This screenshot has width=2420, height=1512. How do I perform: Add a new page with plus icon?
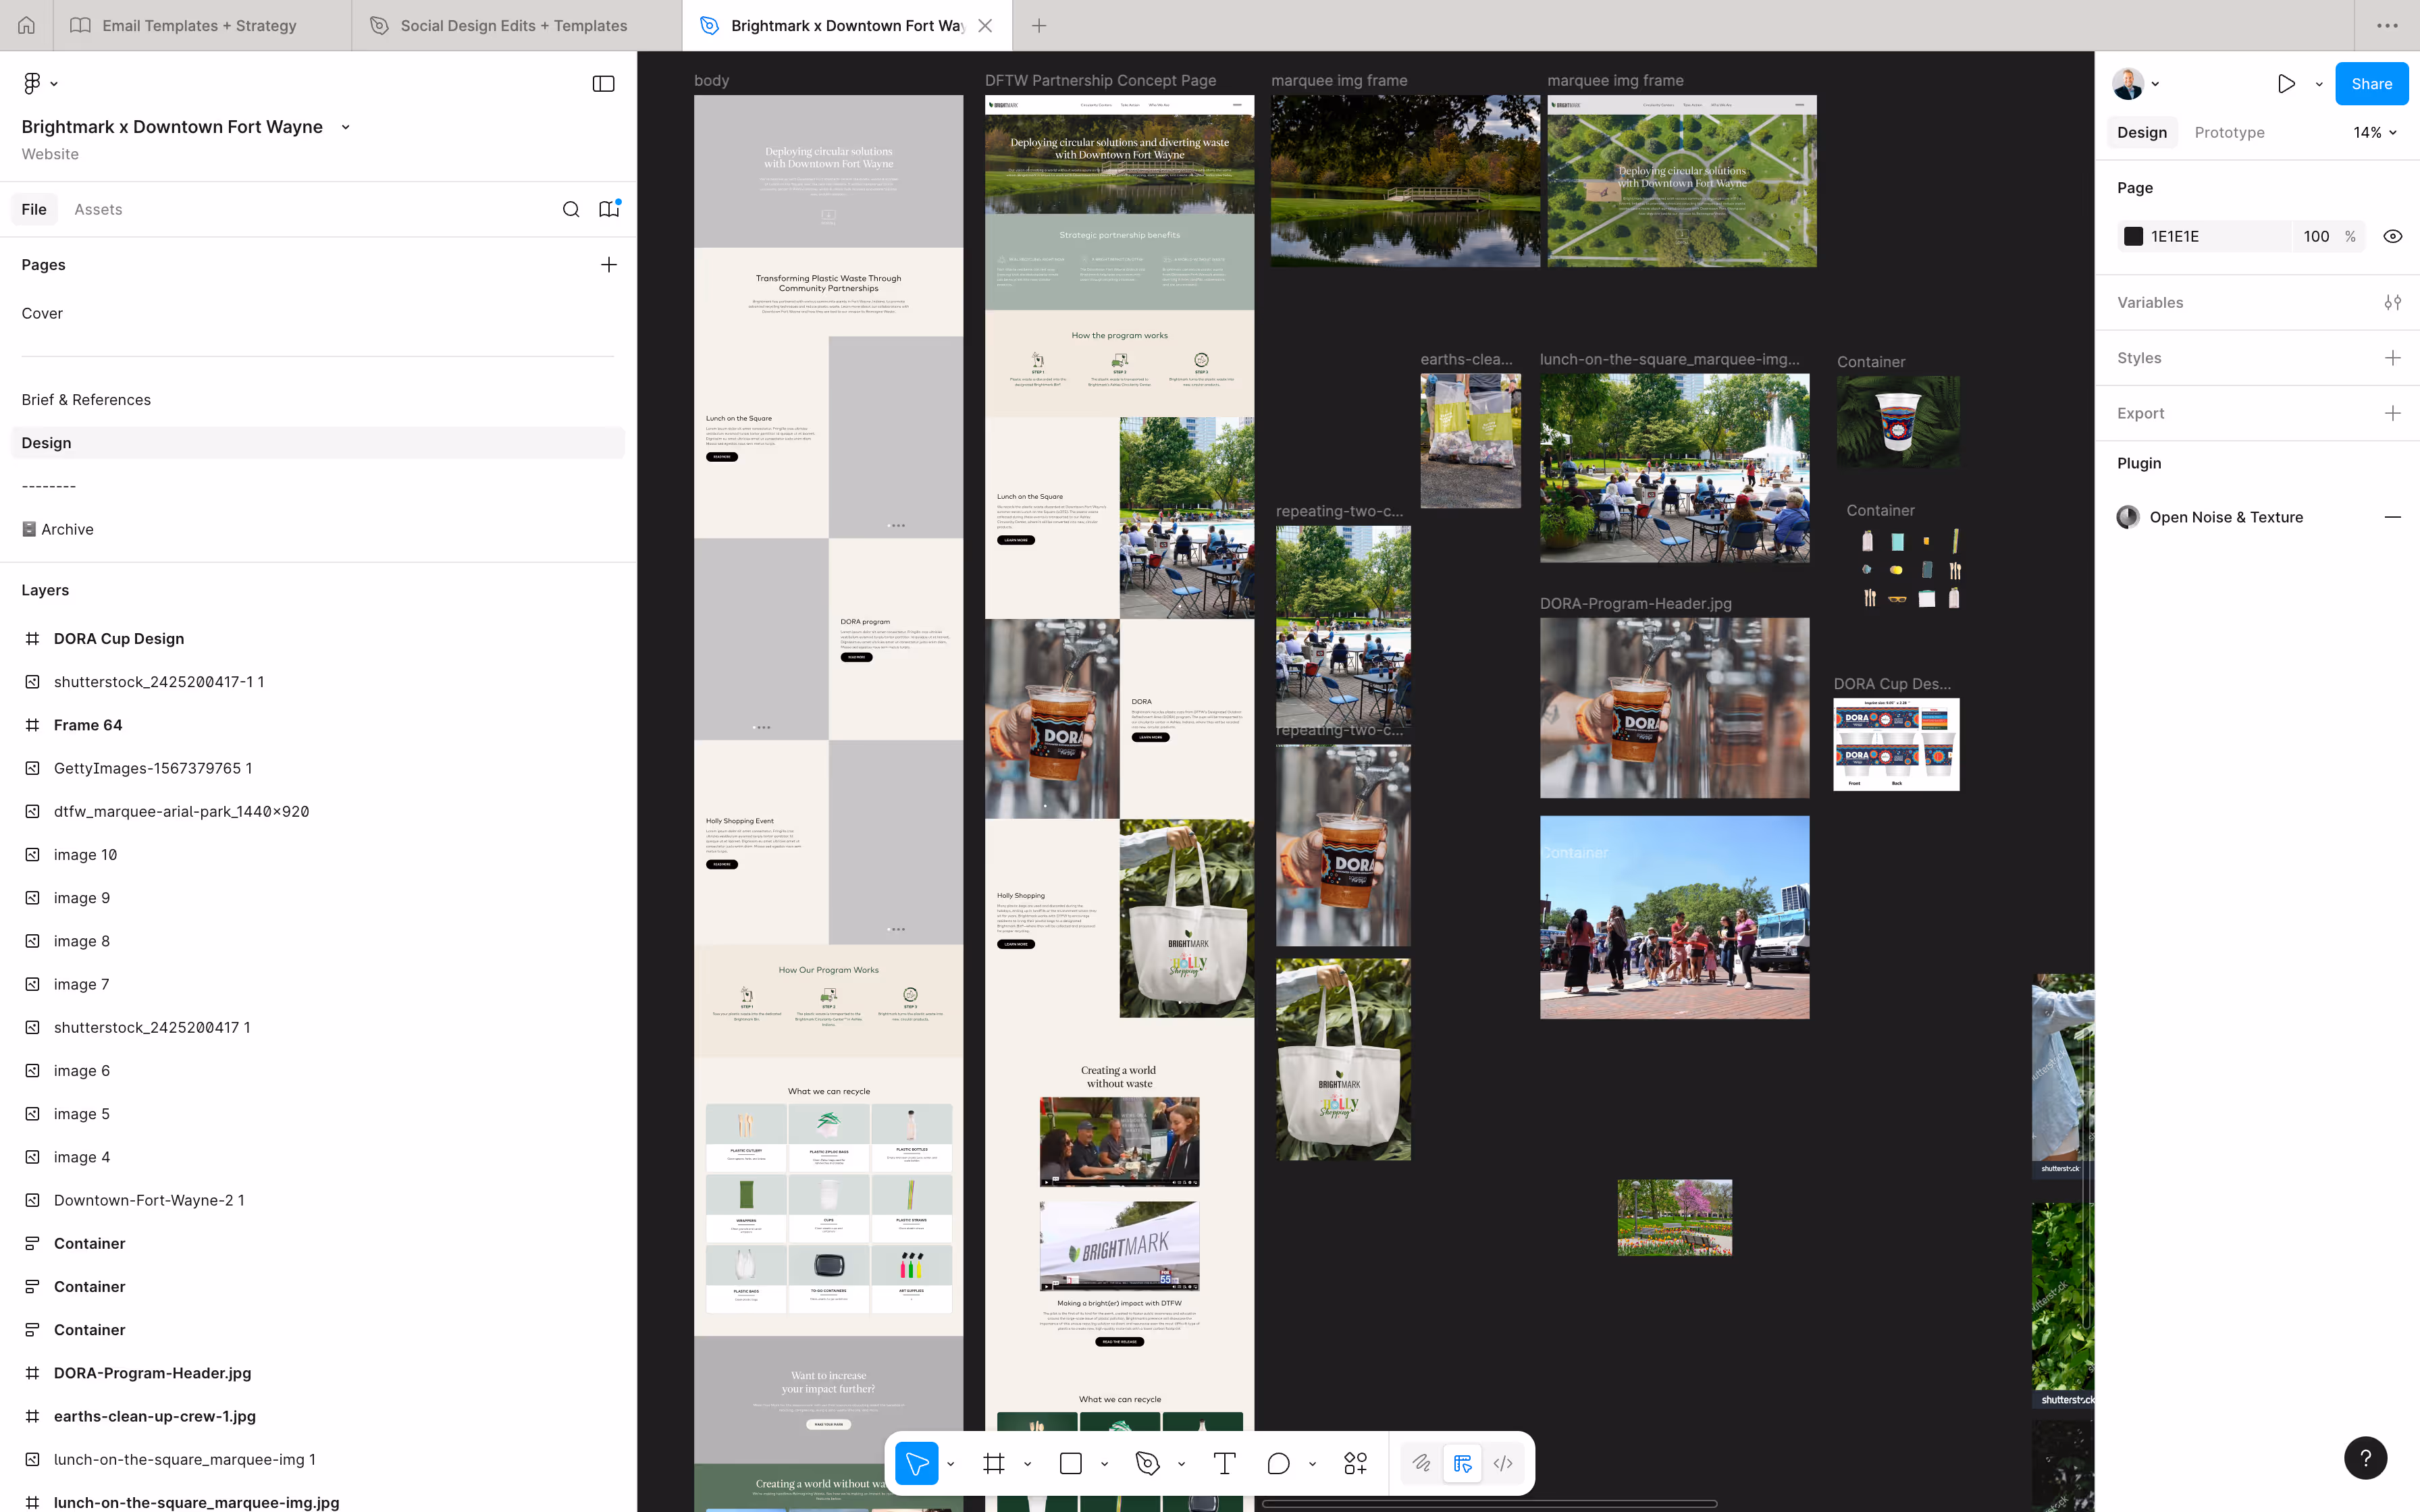click(x=609, y=265)
